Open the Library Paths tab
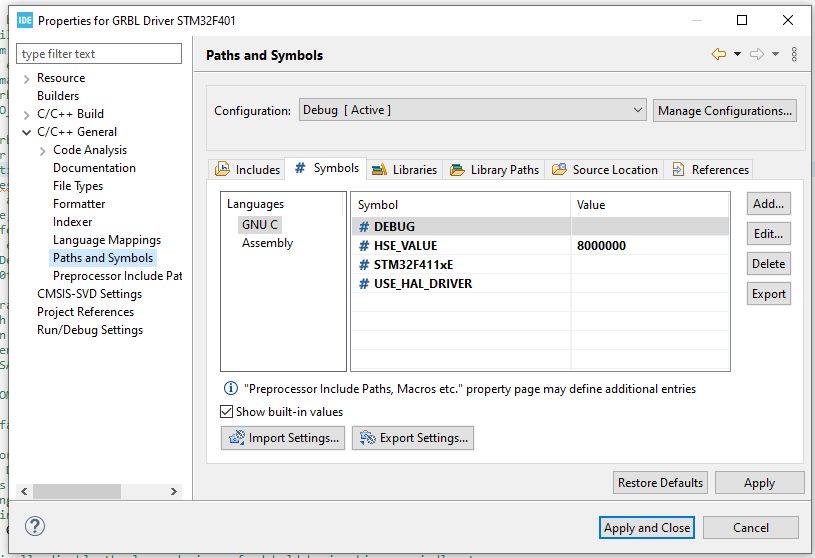Image resolution: width=815 pixels, height=558 pixels. point(494,169)
